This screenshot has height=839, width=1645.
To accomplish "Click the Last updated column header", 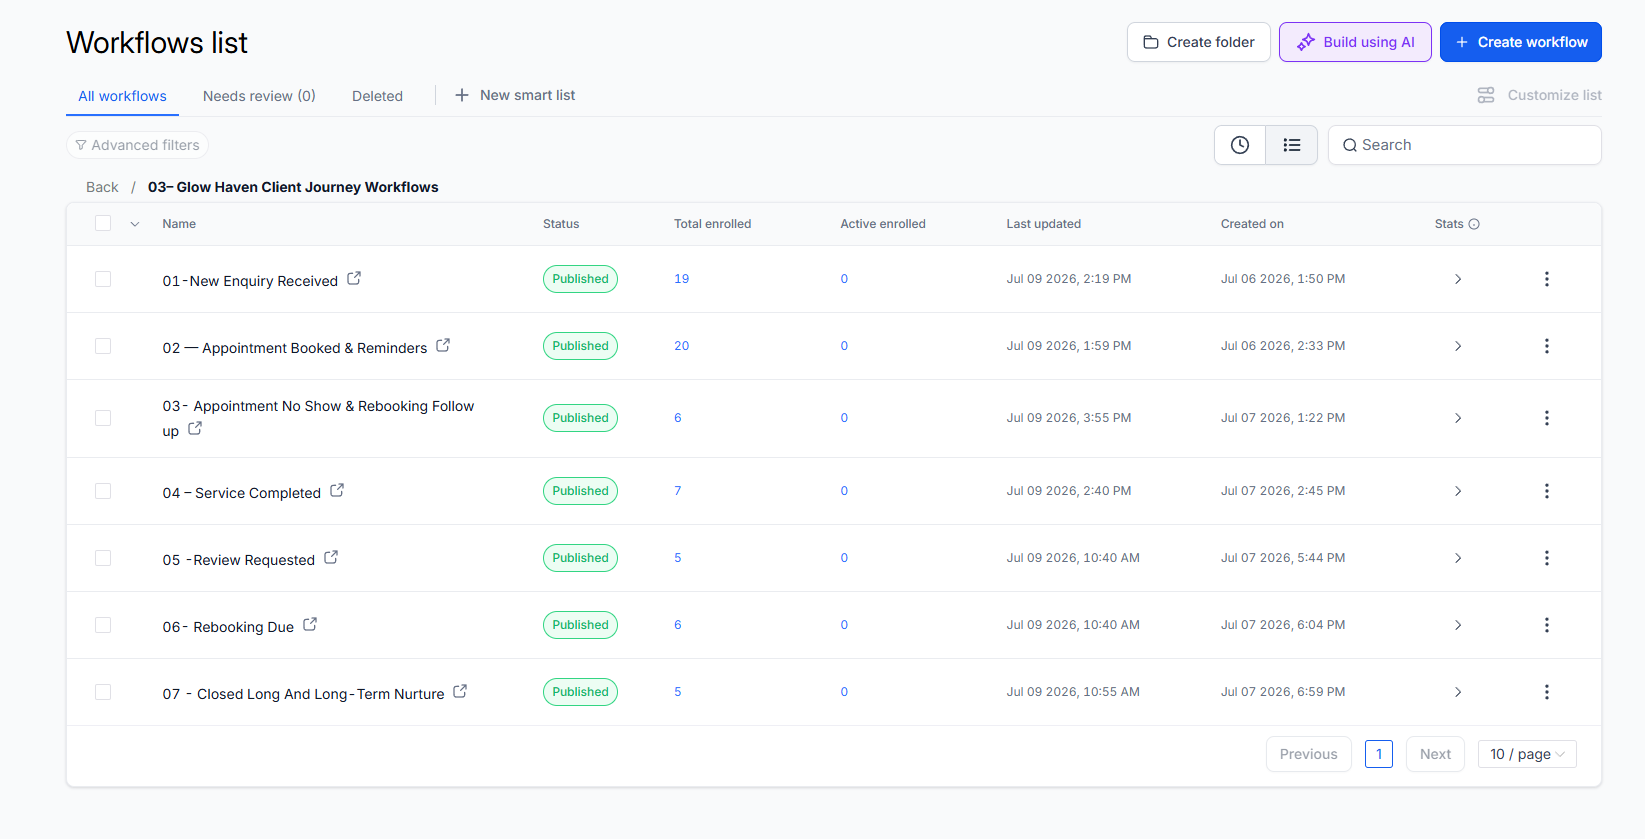I will pos(1043,224).
